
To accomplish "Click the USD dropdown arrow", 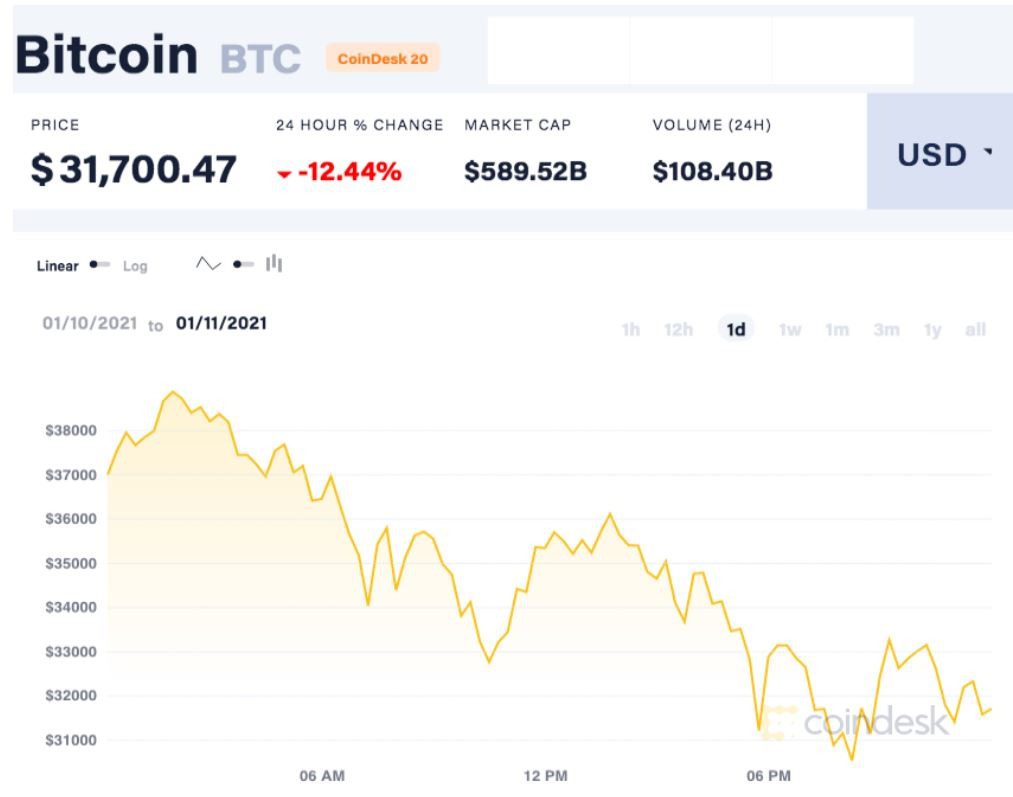I will (988, 153).
